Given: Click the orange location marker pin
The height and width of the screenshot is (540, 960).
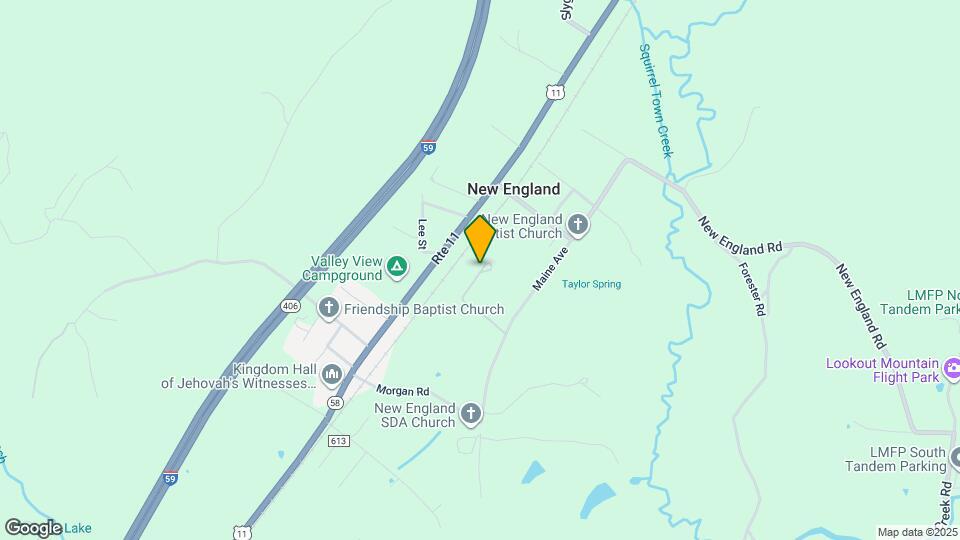Looking at the screenshot, I should (480, 239).
